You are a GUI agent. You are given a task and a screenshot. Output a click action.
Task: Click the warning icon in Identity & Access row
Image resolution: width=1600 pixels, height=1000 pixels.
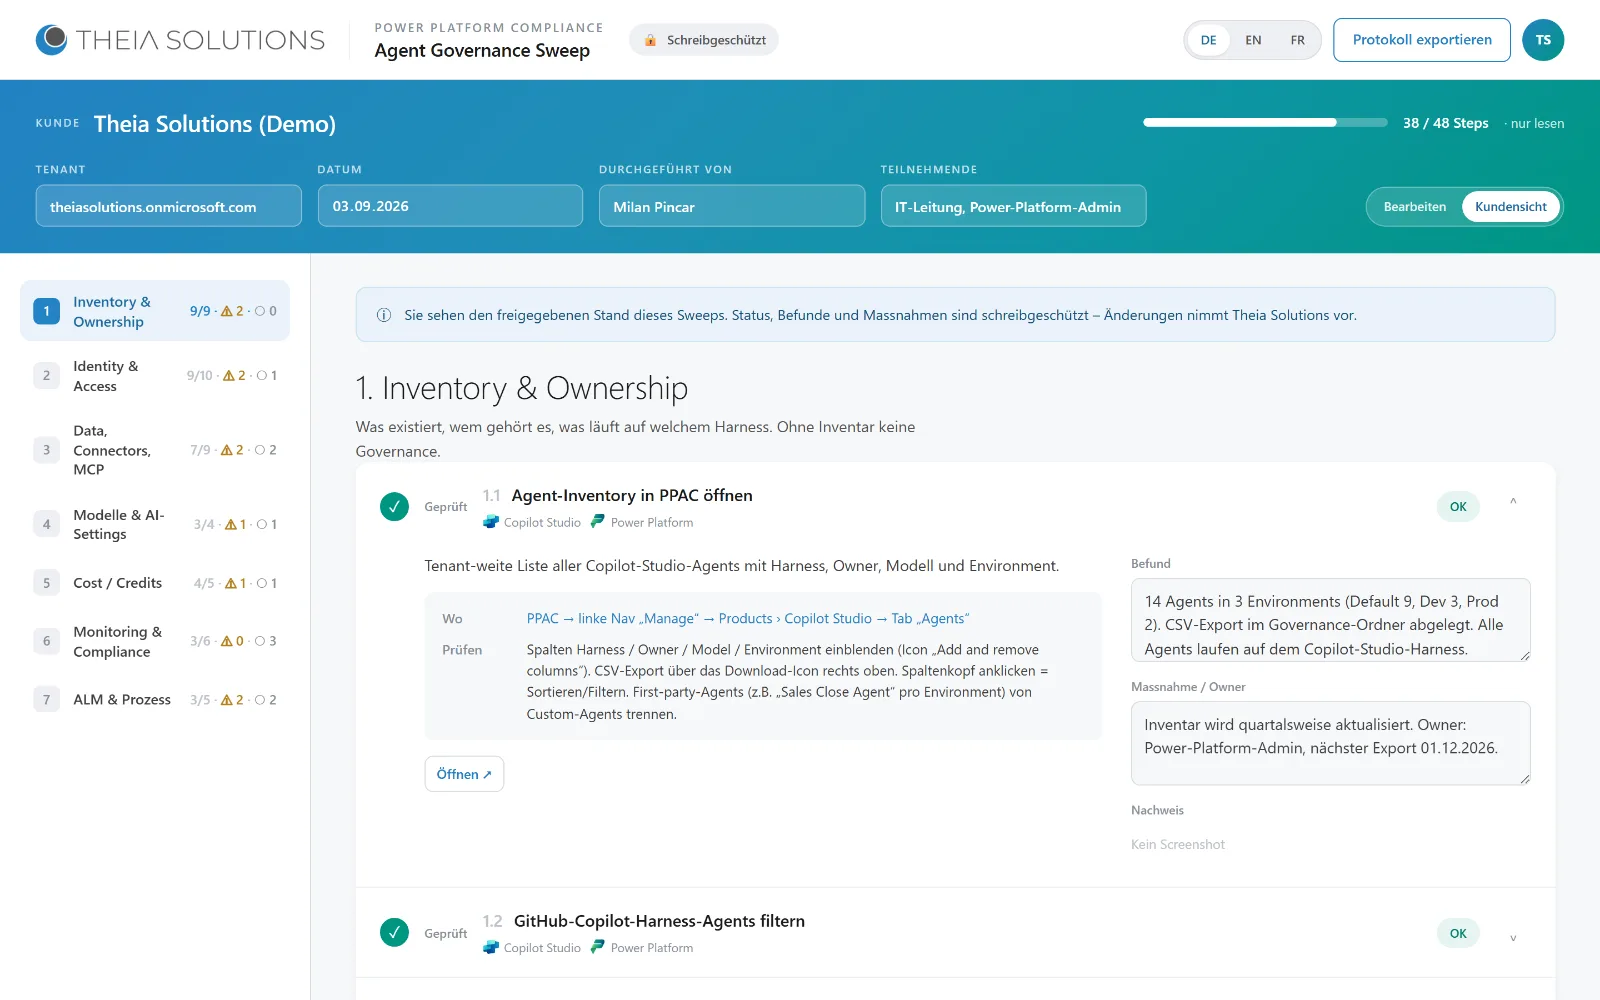(x=228, y=376)
